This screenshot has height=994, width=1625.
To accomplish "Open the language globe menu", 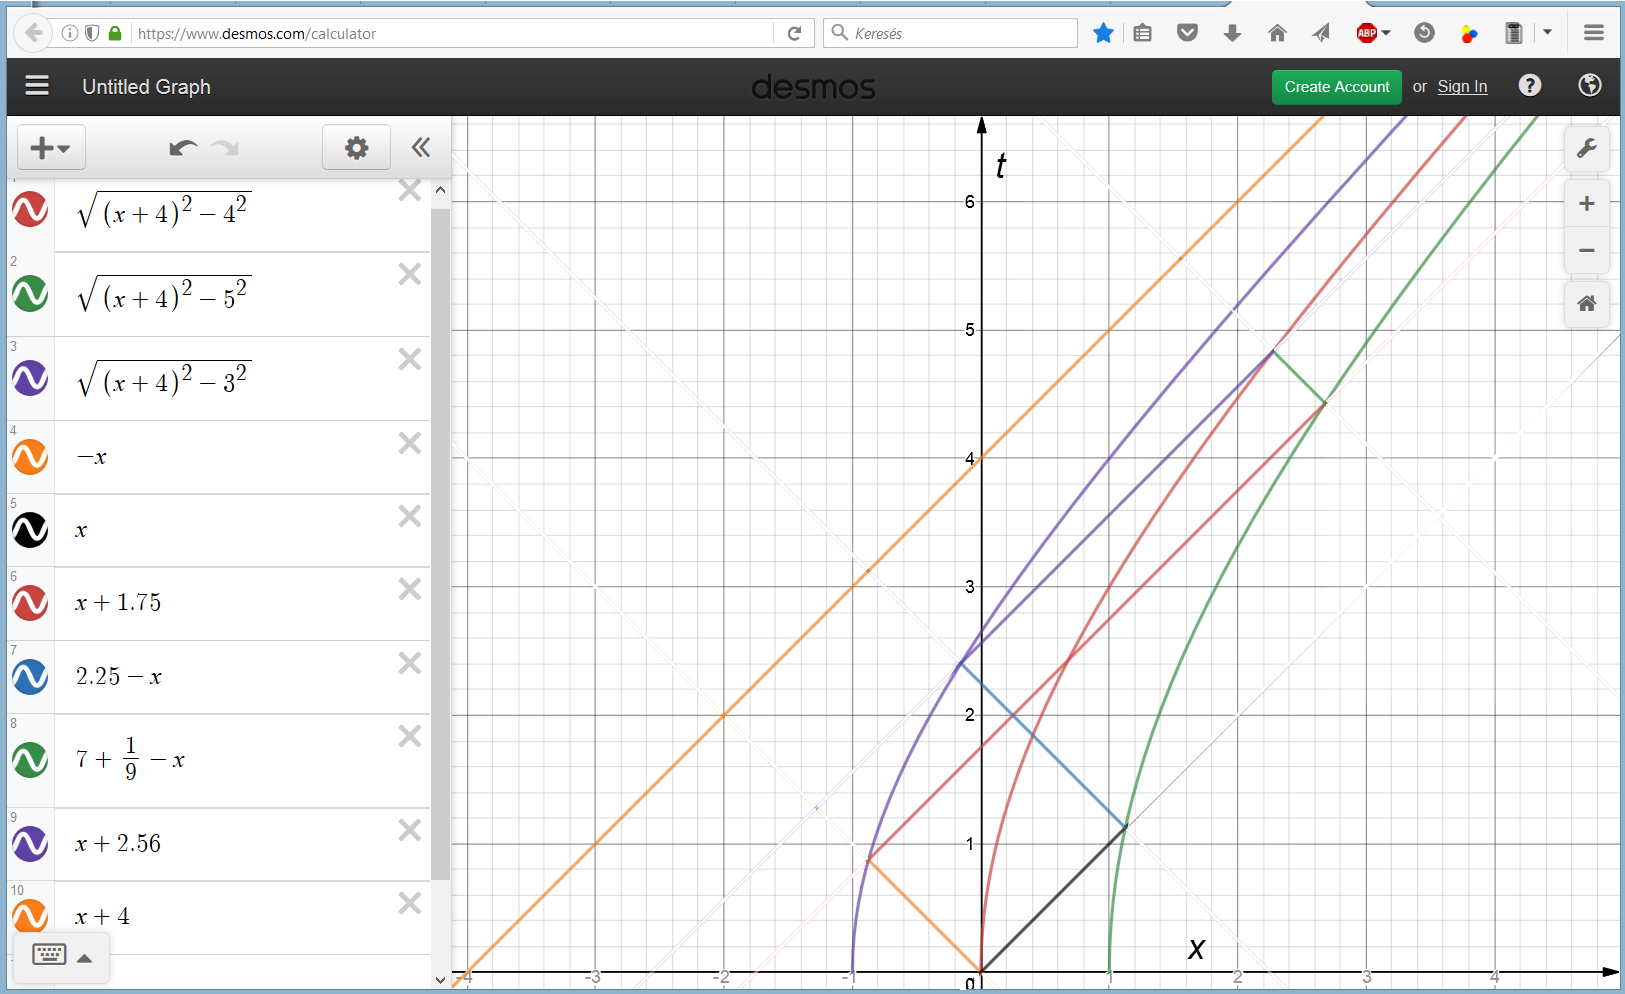I will click(1589, 86).
